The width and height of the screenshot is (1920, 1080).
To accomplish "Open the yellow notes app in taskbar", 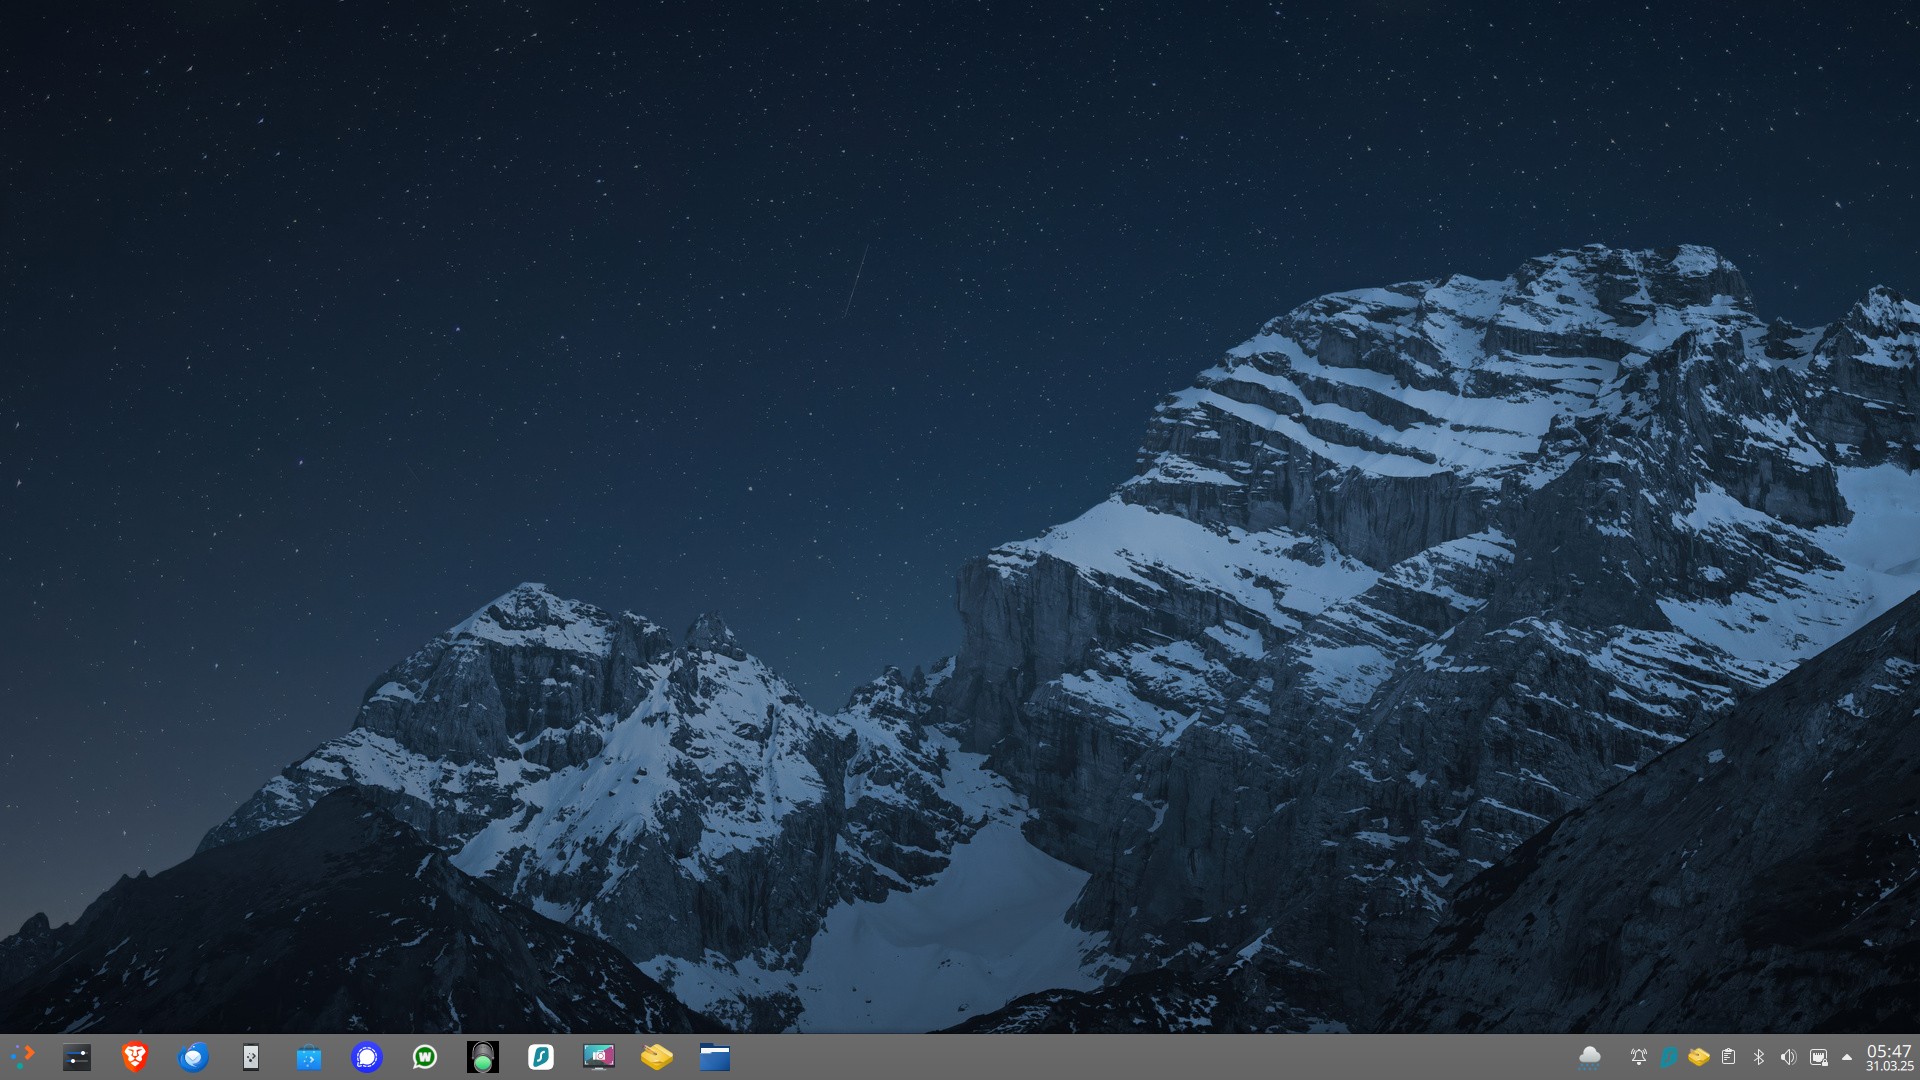I will tap(657, 1057).
